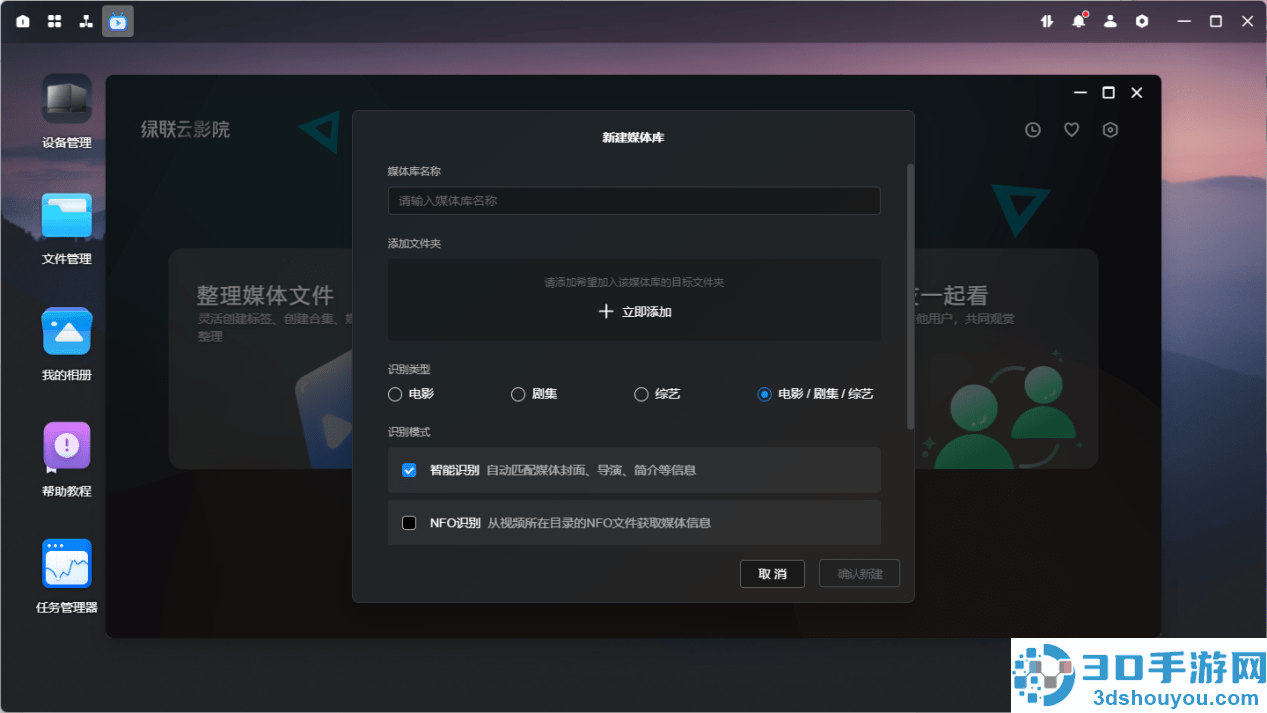Open the transfer arrows icon in top bar
The height and width of the screenshot is (713, 1267).
tap(1047, 21)
